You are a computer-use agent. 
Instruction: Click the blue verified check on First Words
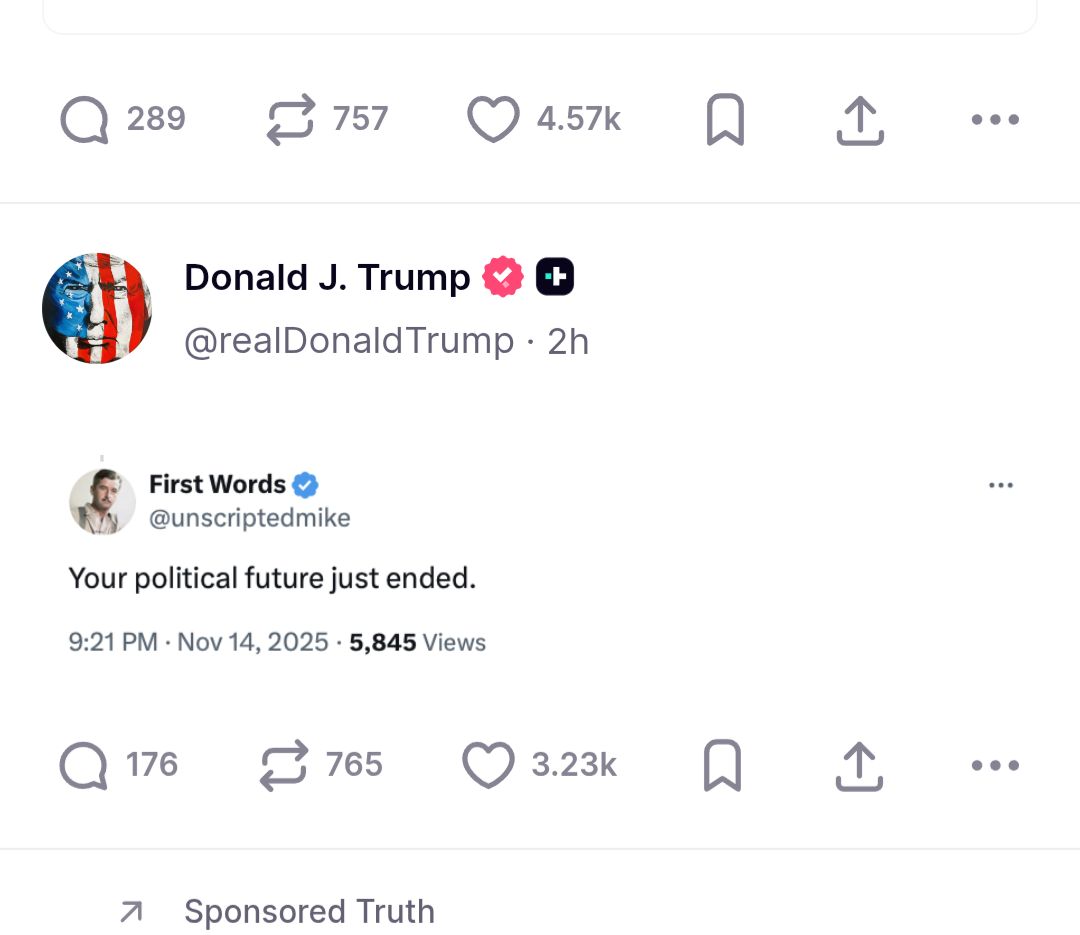[306, 485]
